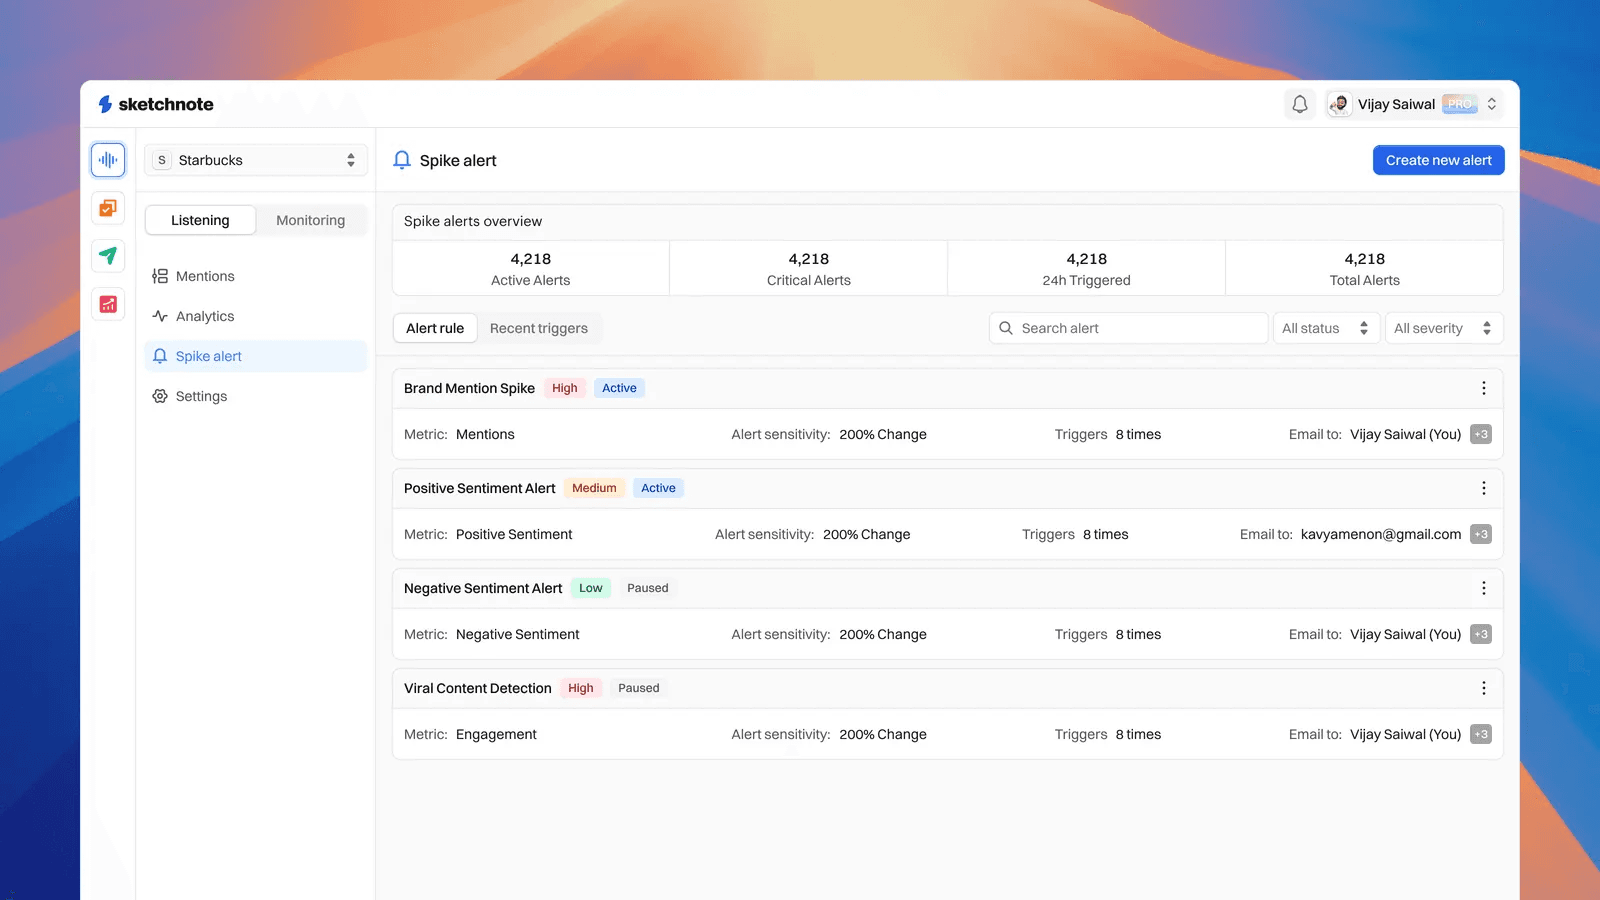Click the Create new alert button

point(1439,160)
